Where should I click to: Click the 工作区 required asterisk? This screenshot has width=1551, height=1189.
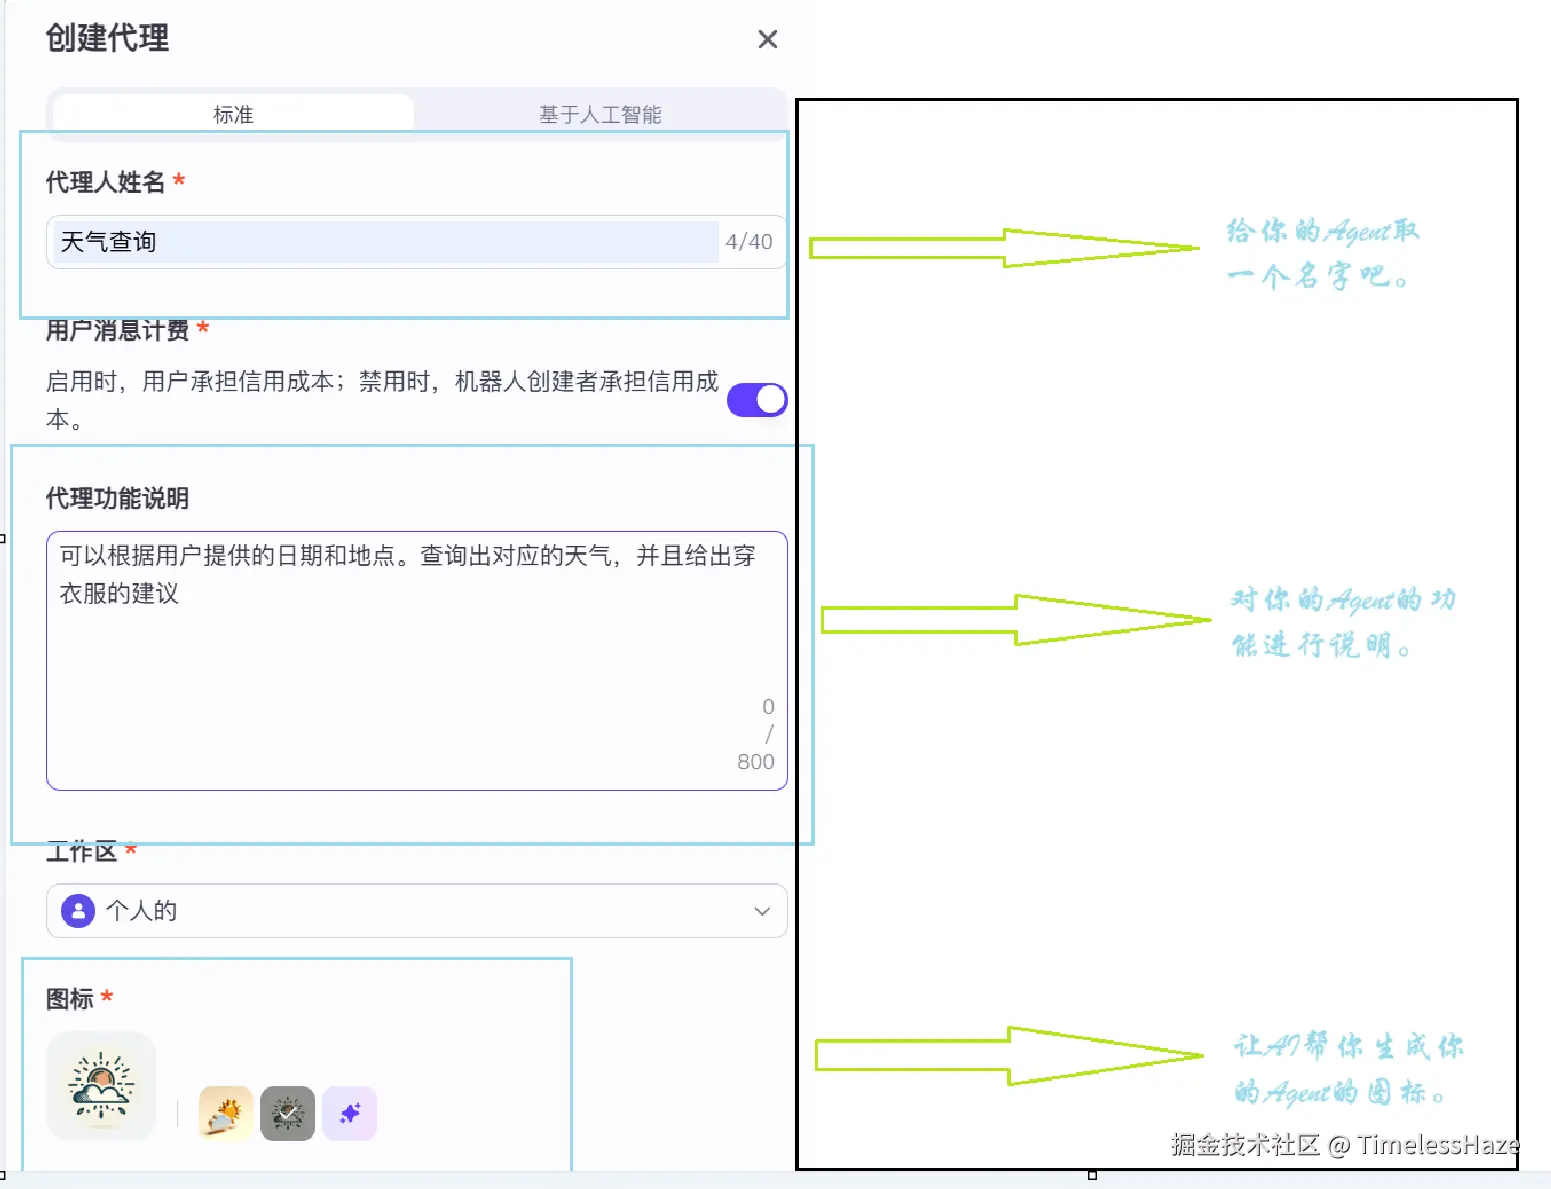130,851
